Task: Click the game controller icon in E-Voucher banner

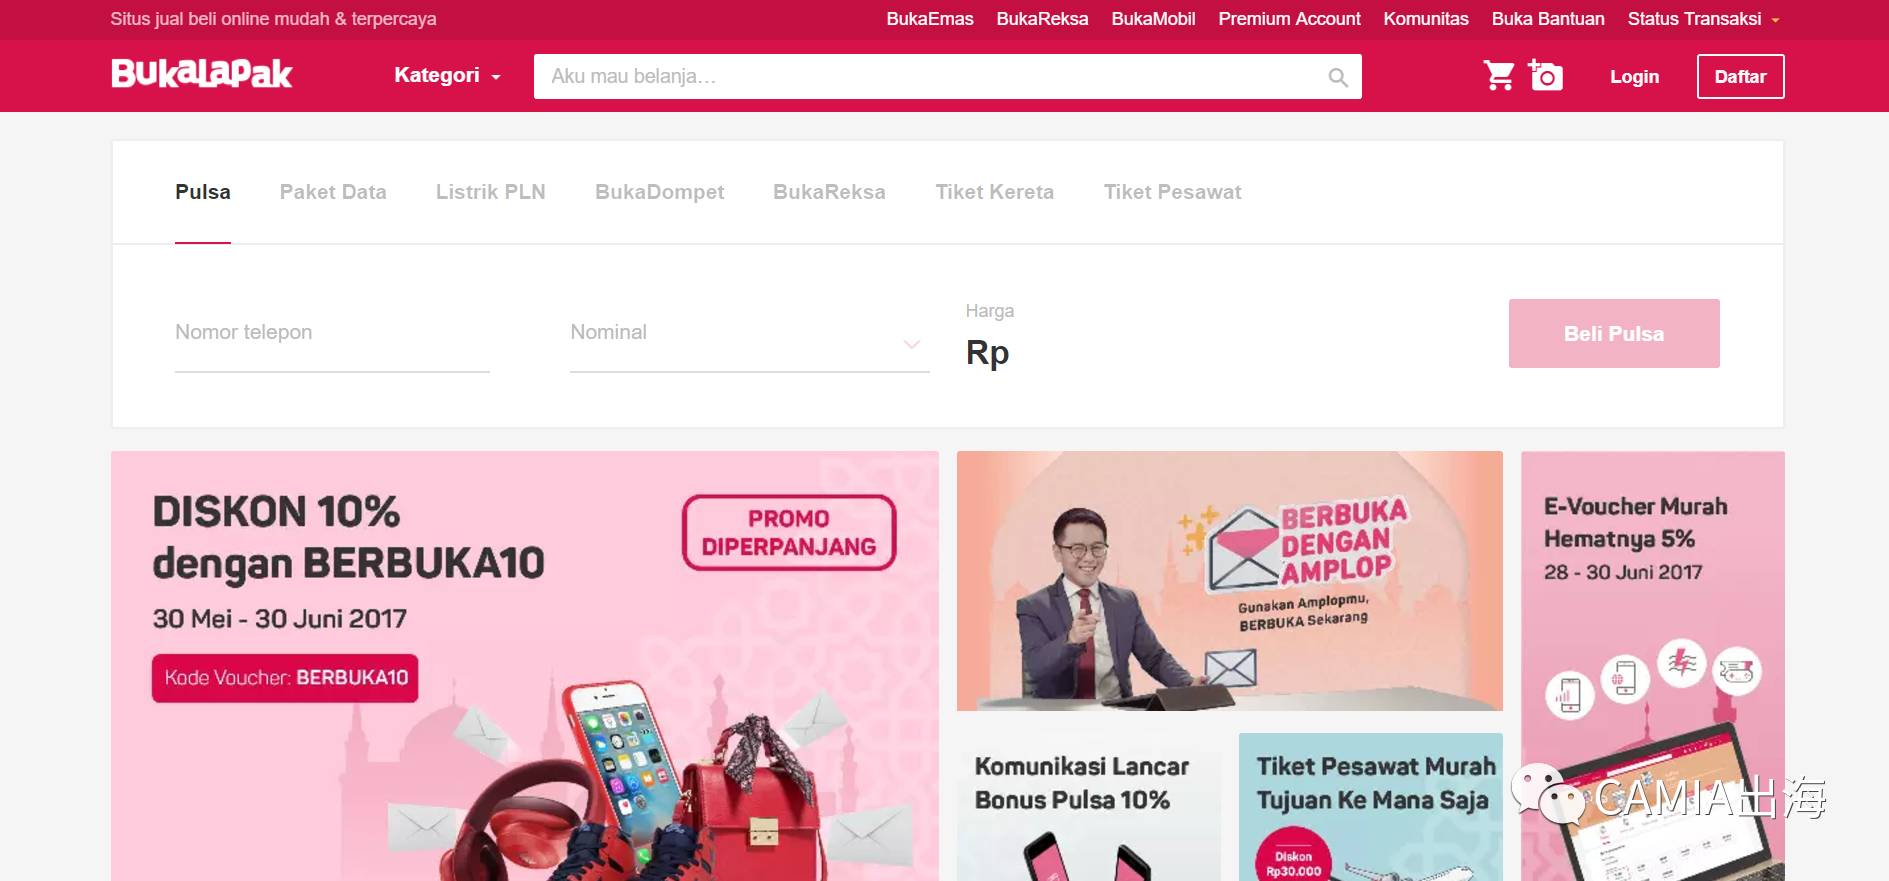Action: click(x=1738, y=672)
